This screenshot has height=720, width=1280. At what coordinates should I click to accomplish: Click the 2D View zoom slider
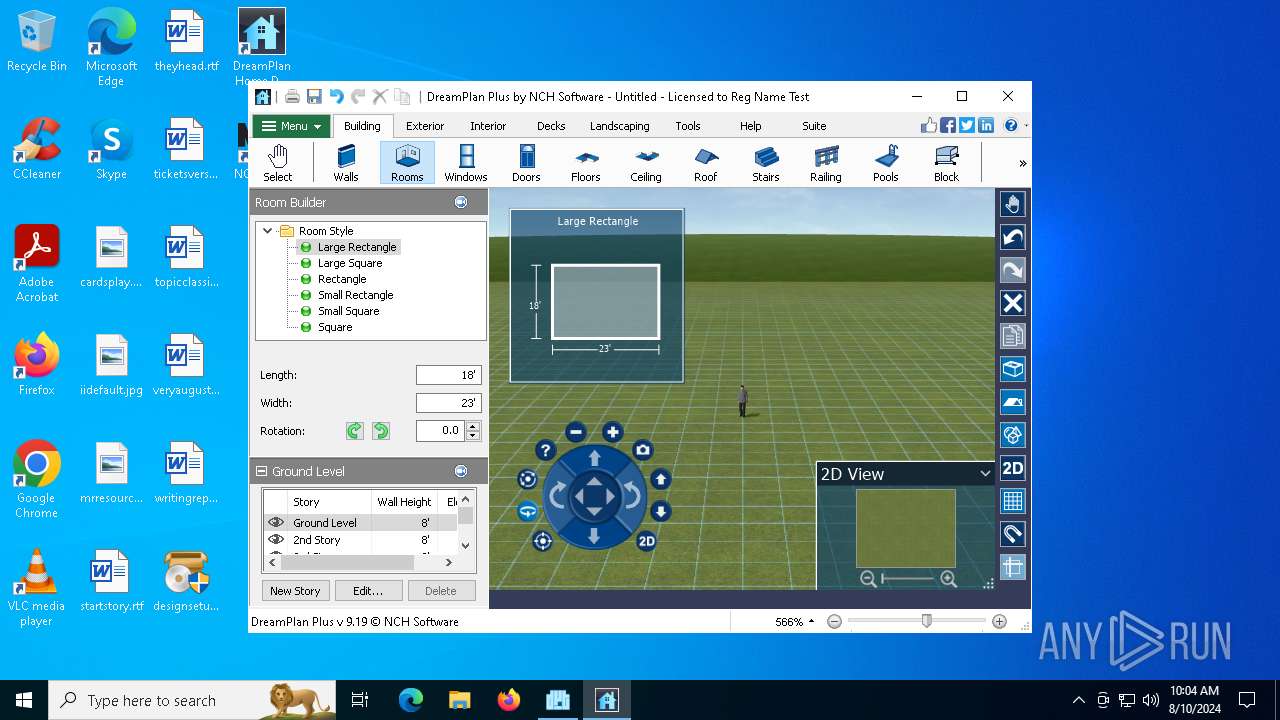tap(908, 579)
